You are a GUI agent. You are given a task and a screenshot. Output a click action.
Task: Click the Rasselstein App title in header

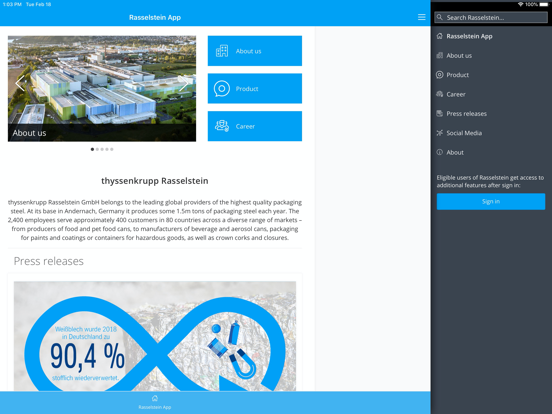click(x=155, y=17)
